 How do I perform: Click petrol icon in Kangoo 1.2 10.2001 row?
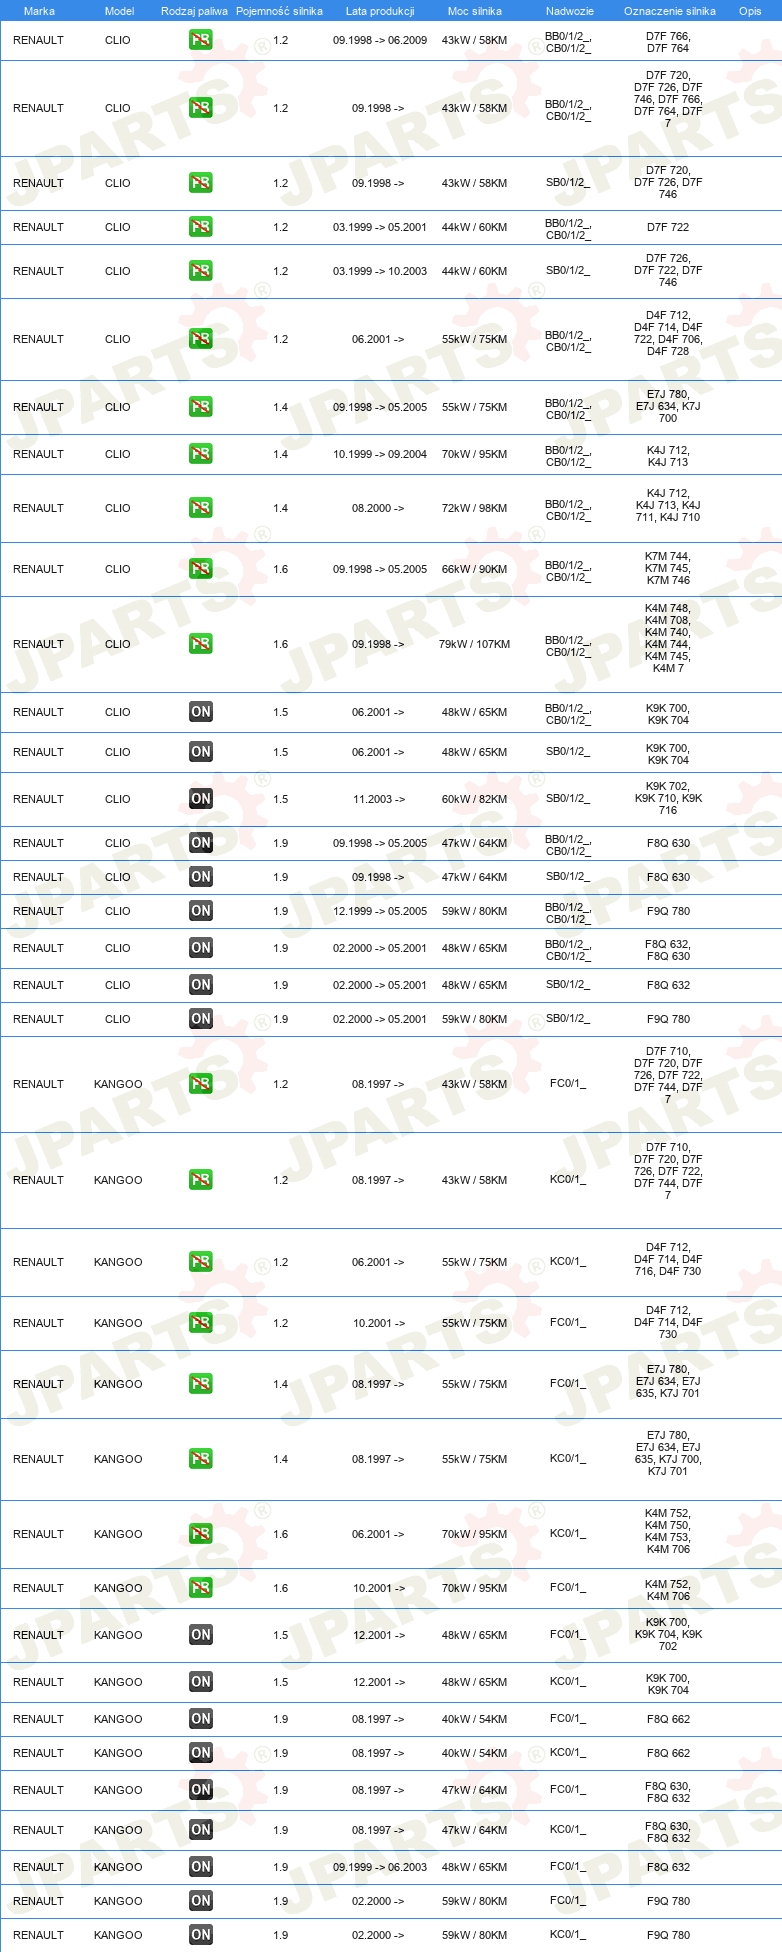pos(201,1324)
